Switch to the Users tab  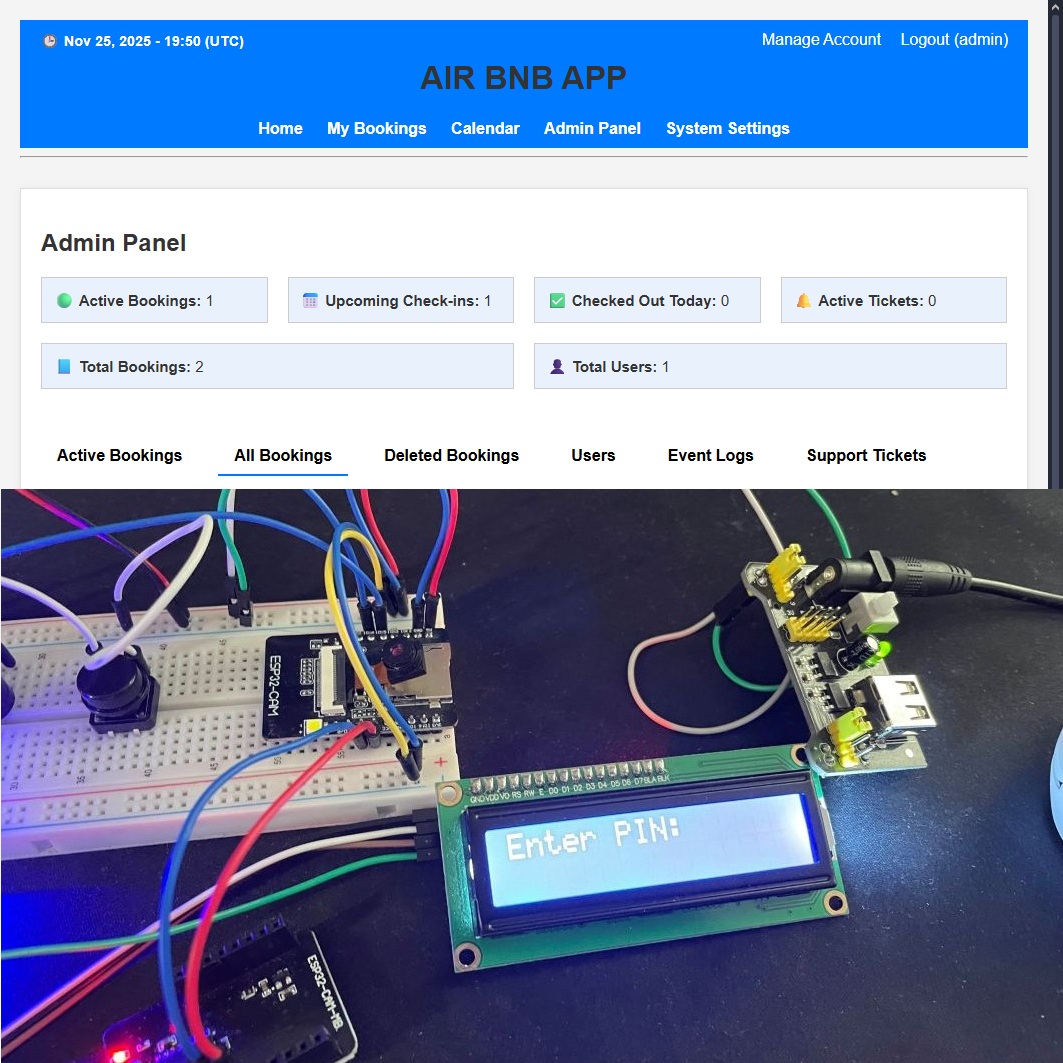(593, 455)
